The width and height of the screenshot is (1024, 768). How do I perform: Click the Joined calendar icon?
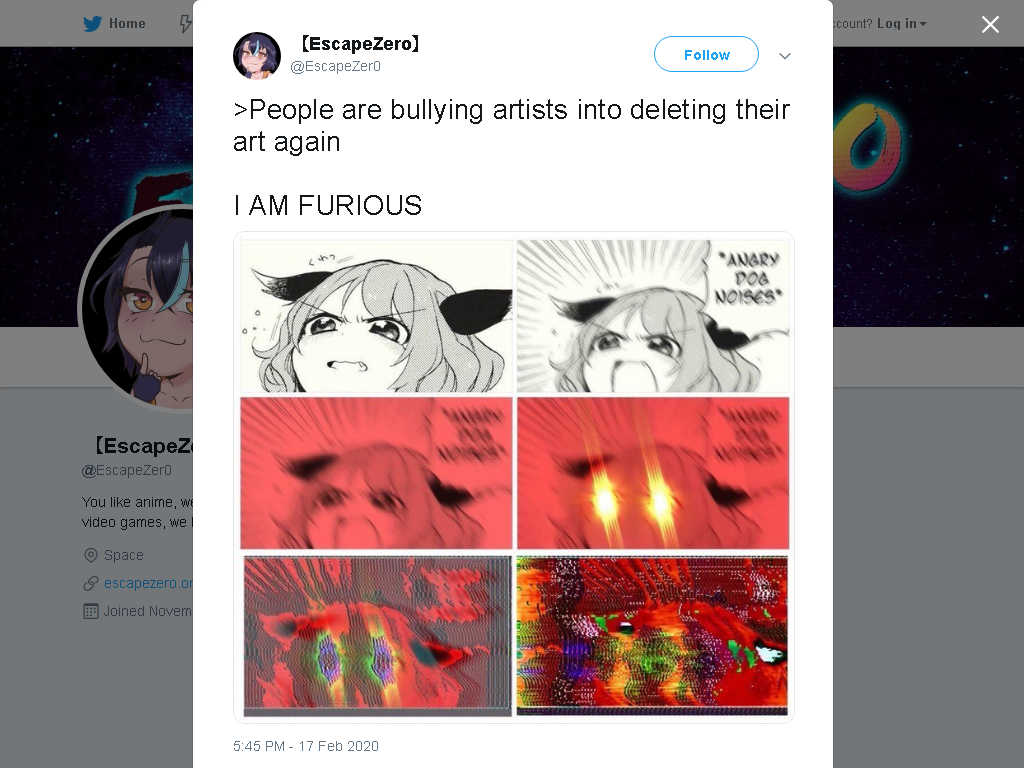(x=91, y=611)
